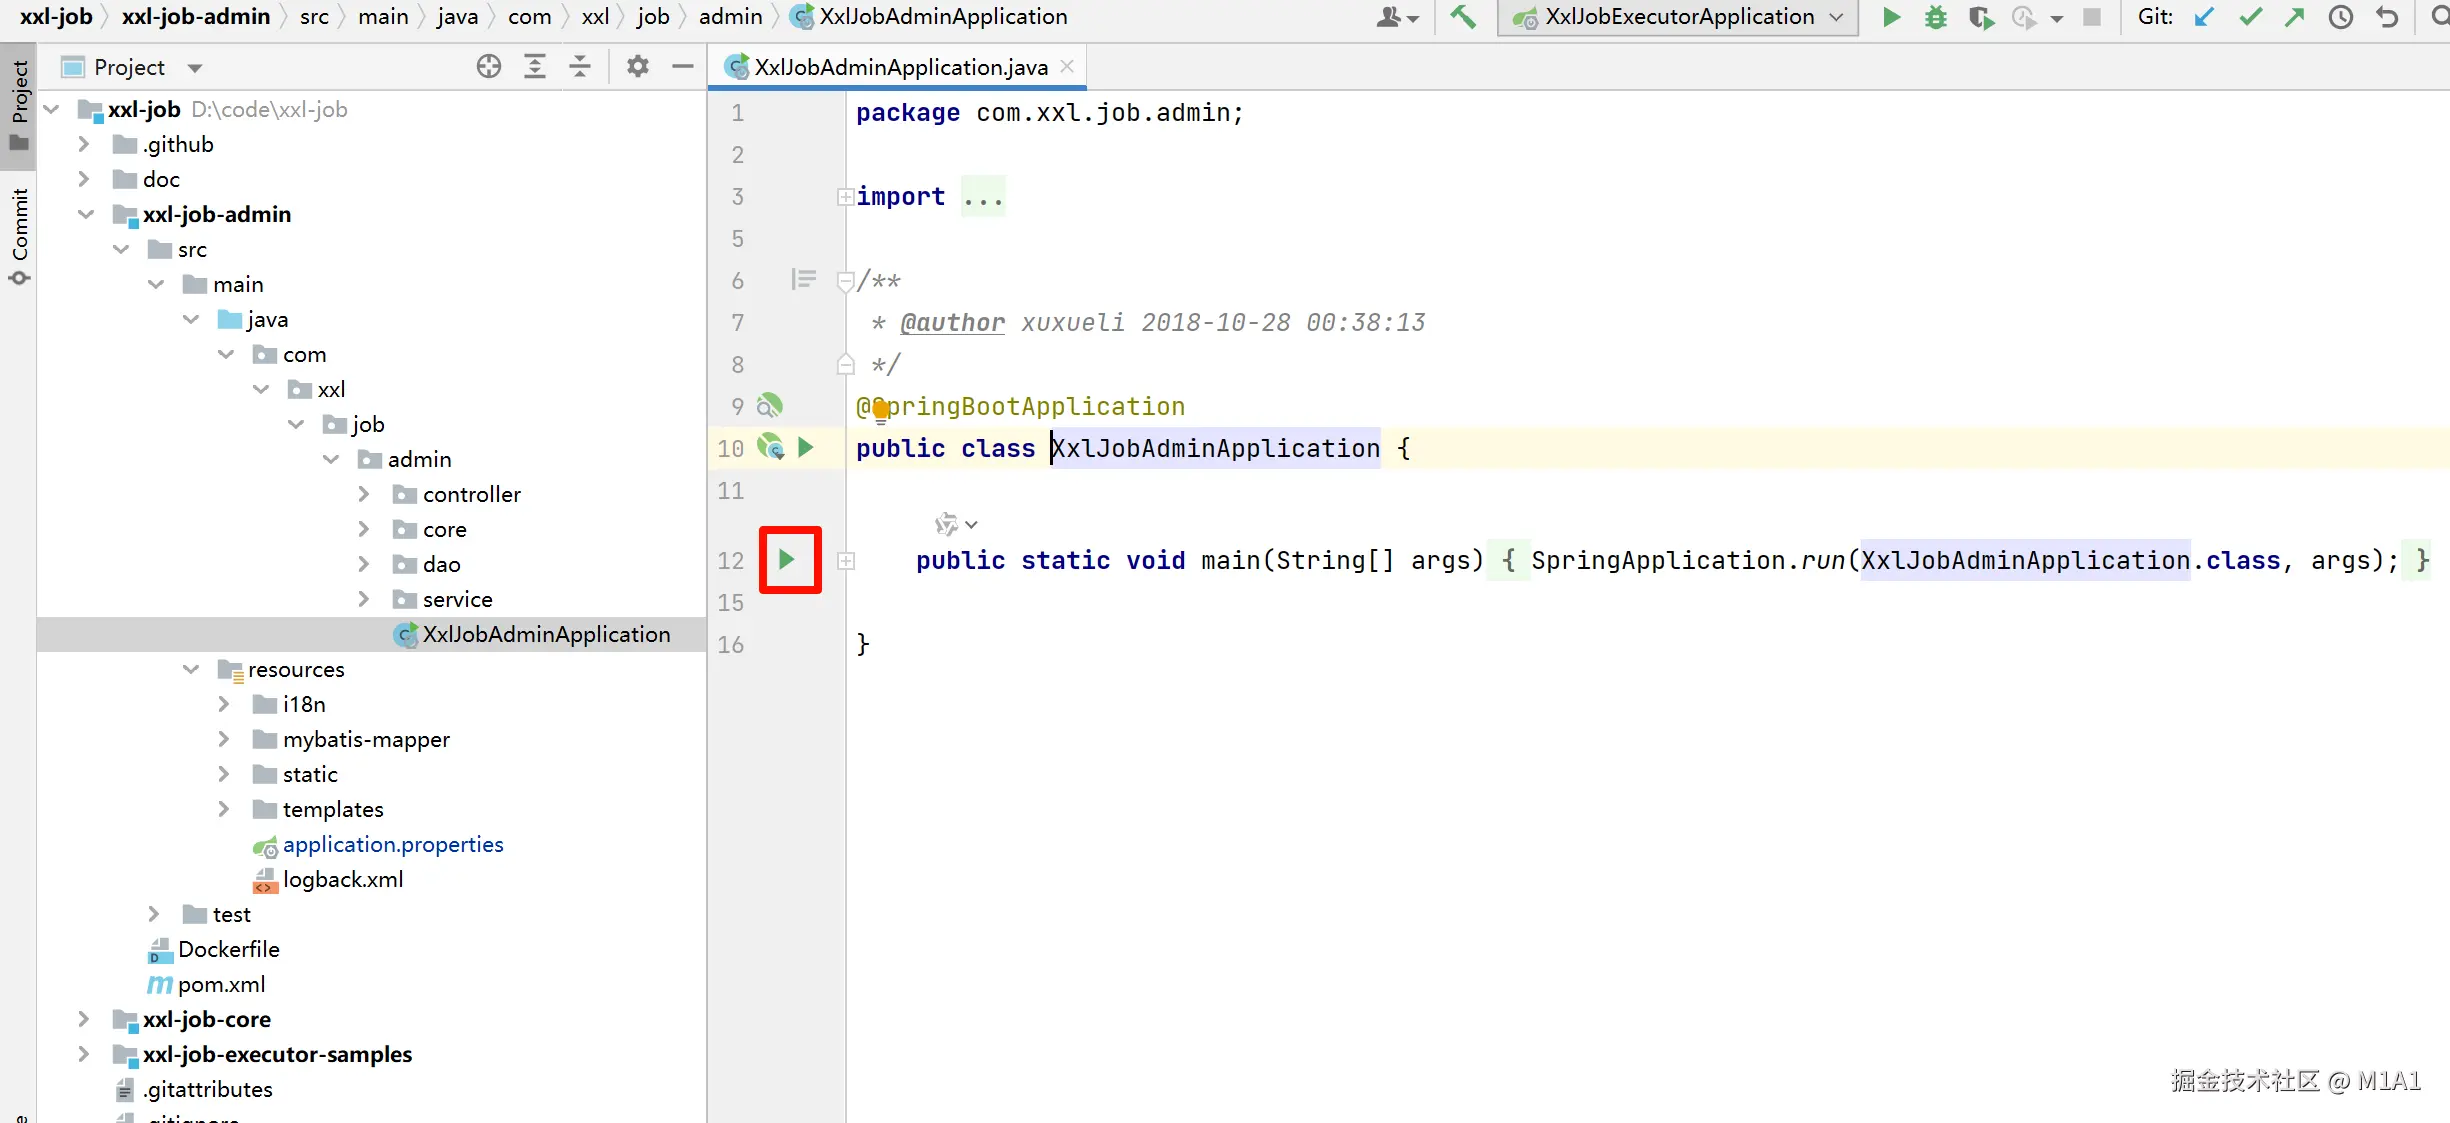Screen dimensions: 2450x1123
Task: Open Git history clock icon
Action: (2341, 17)
